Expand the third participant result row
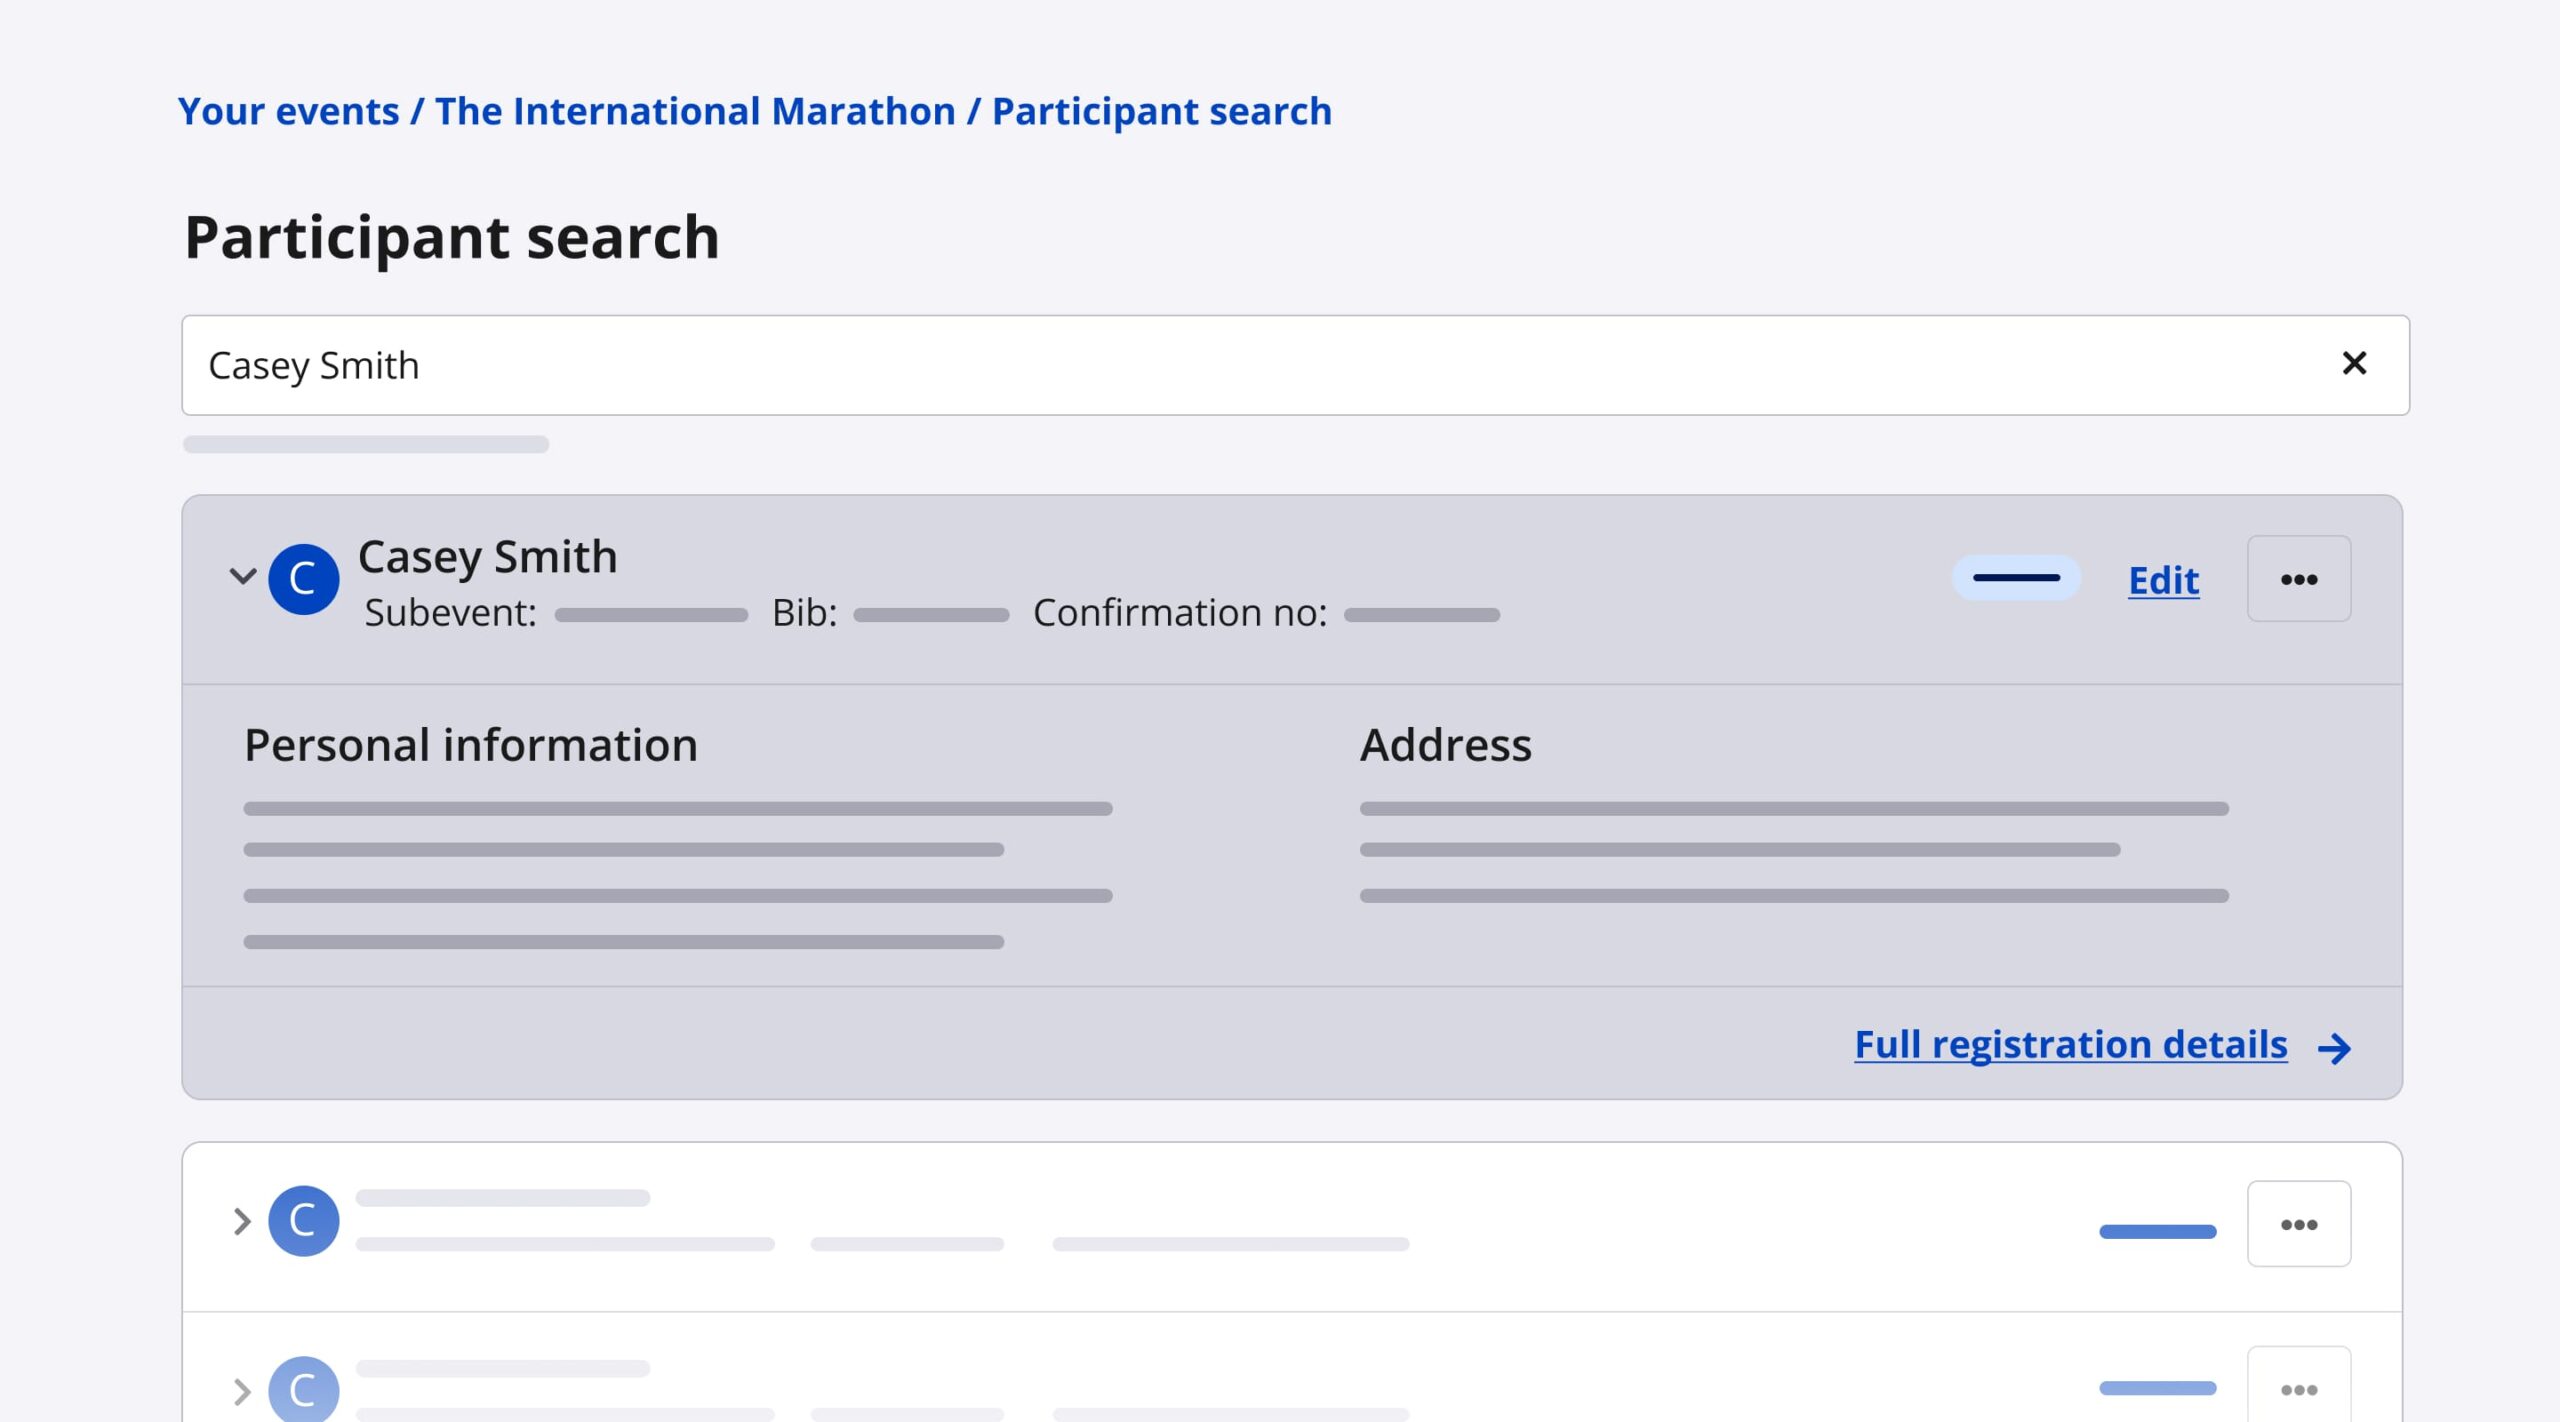Viewport: 2560px width, 1422px height. [x=241, y=1390]
